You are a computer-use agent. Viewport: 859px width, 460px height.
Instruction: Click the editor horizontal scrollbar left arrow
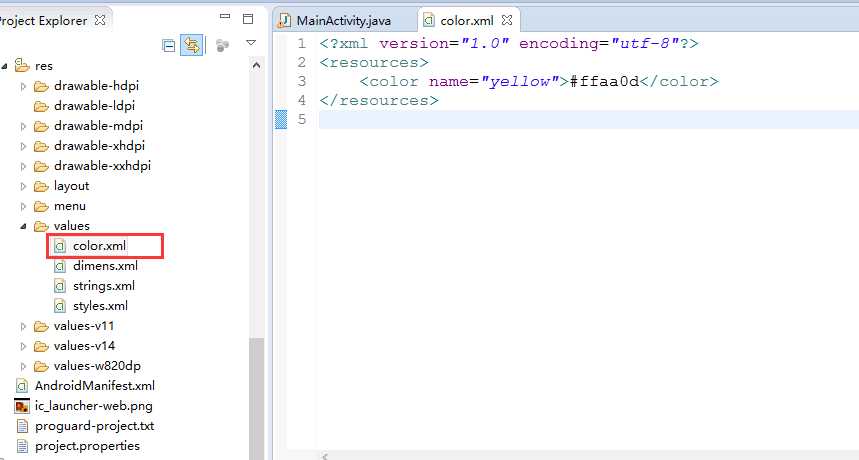pos(324,456)
